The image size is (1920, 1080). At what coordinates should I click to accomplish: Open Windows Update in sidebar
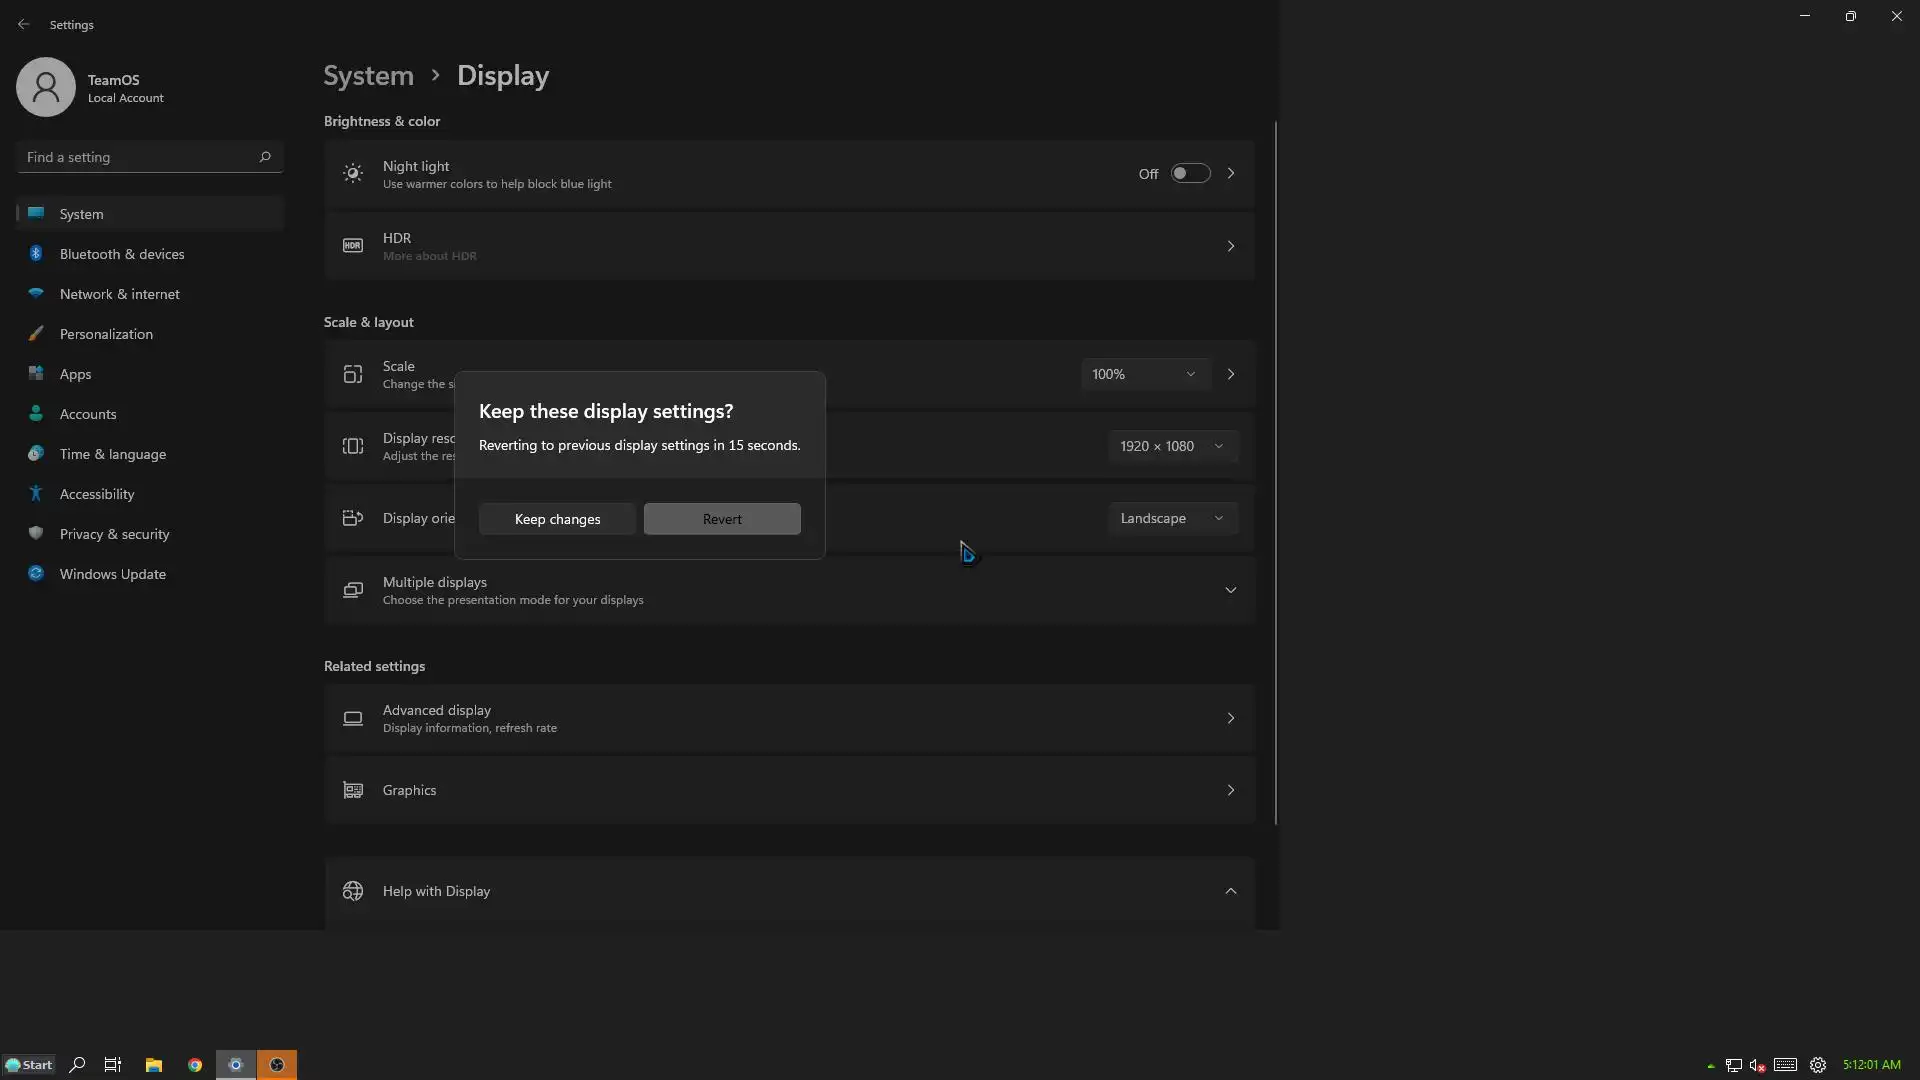[112, 574]
